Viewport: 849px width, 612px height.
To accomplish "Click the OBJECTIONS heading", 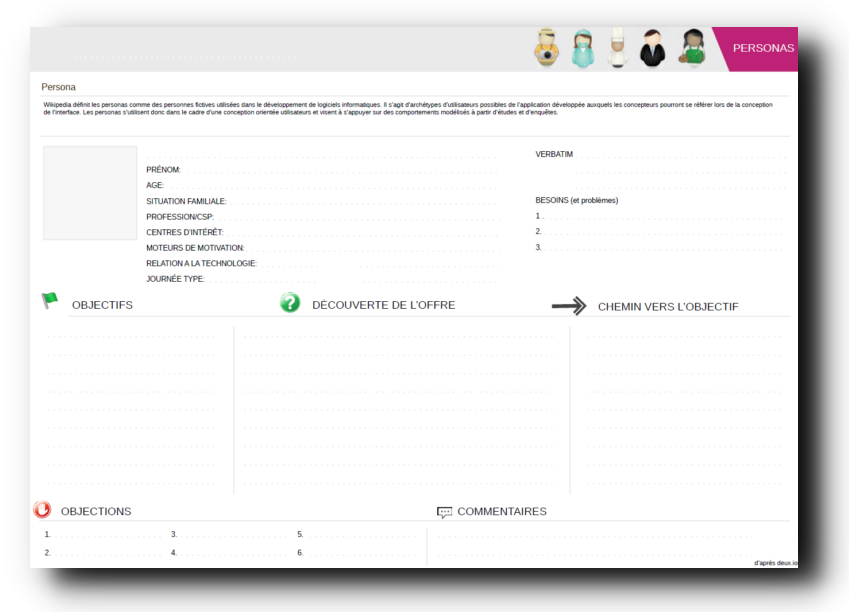I will [x=96, y=512].
